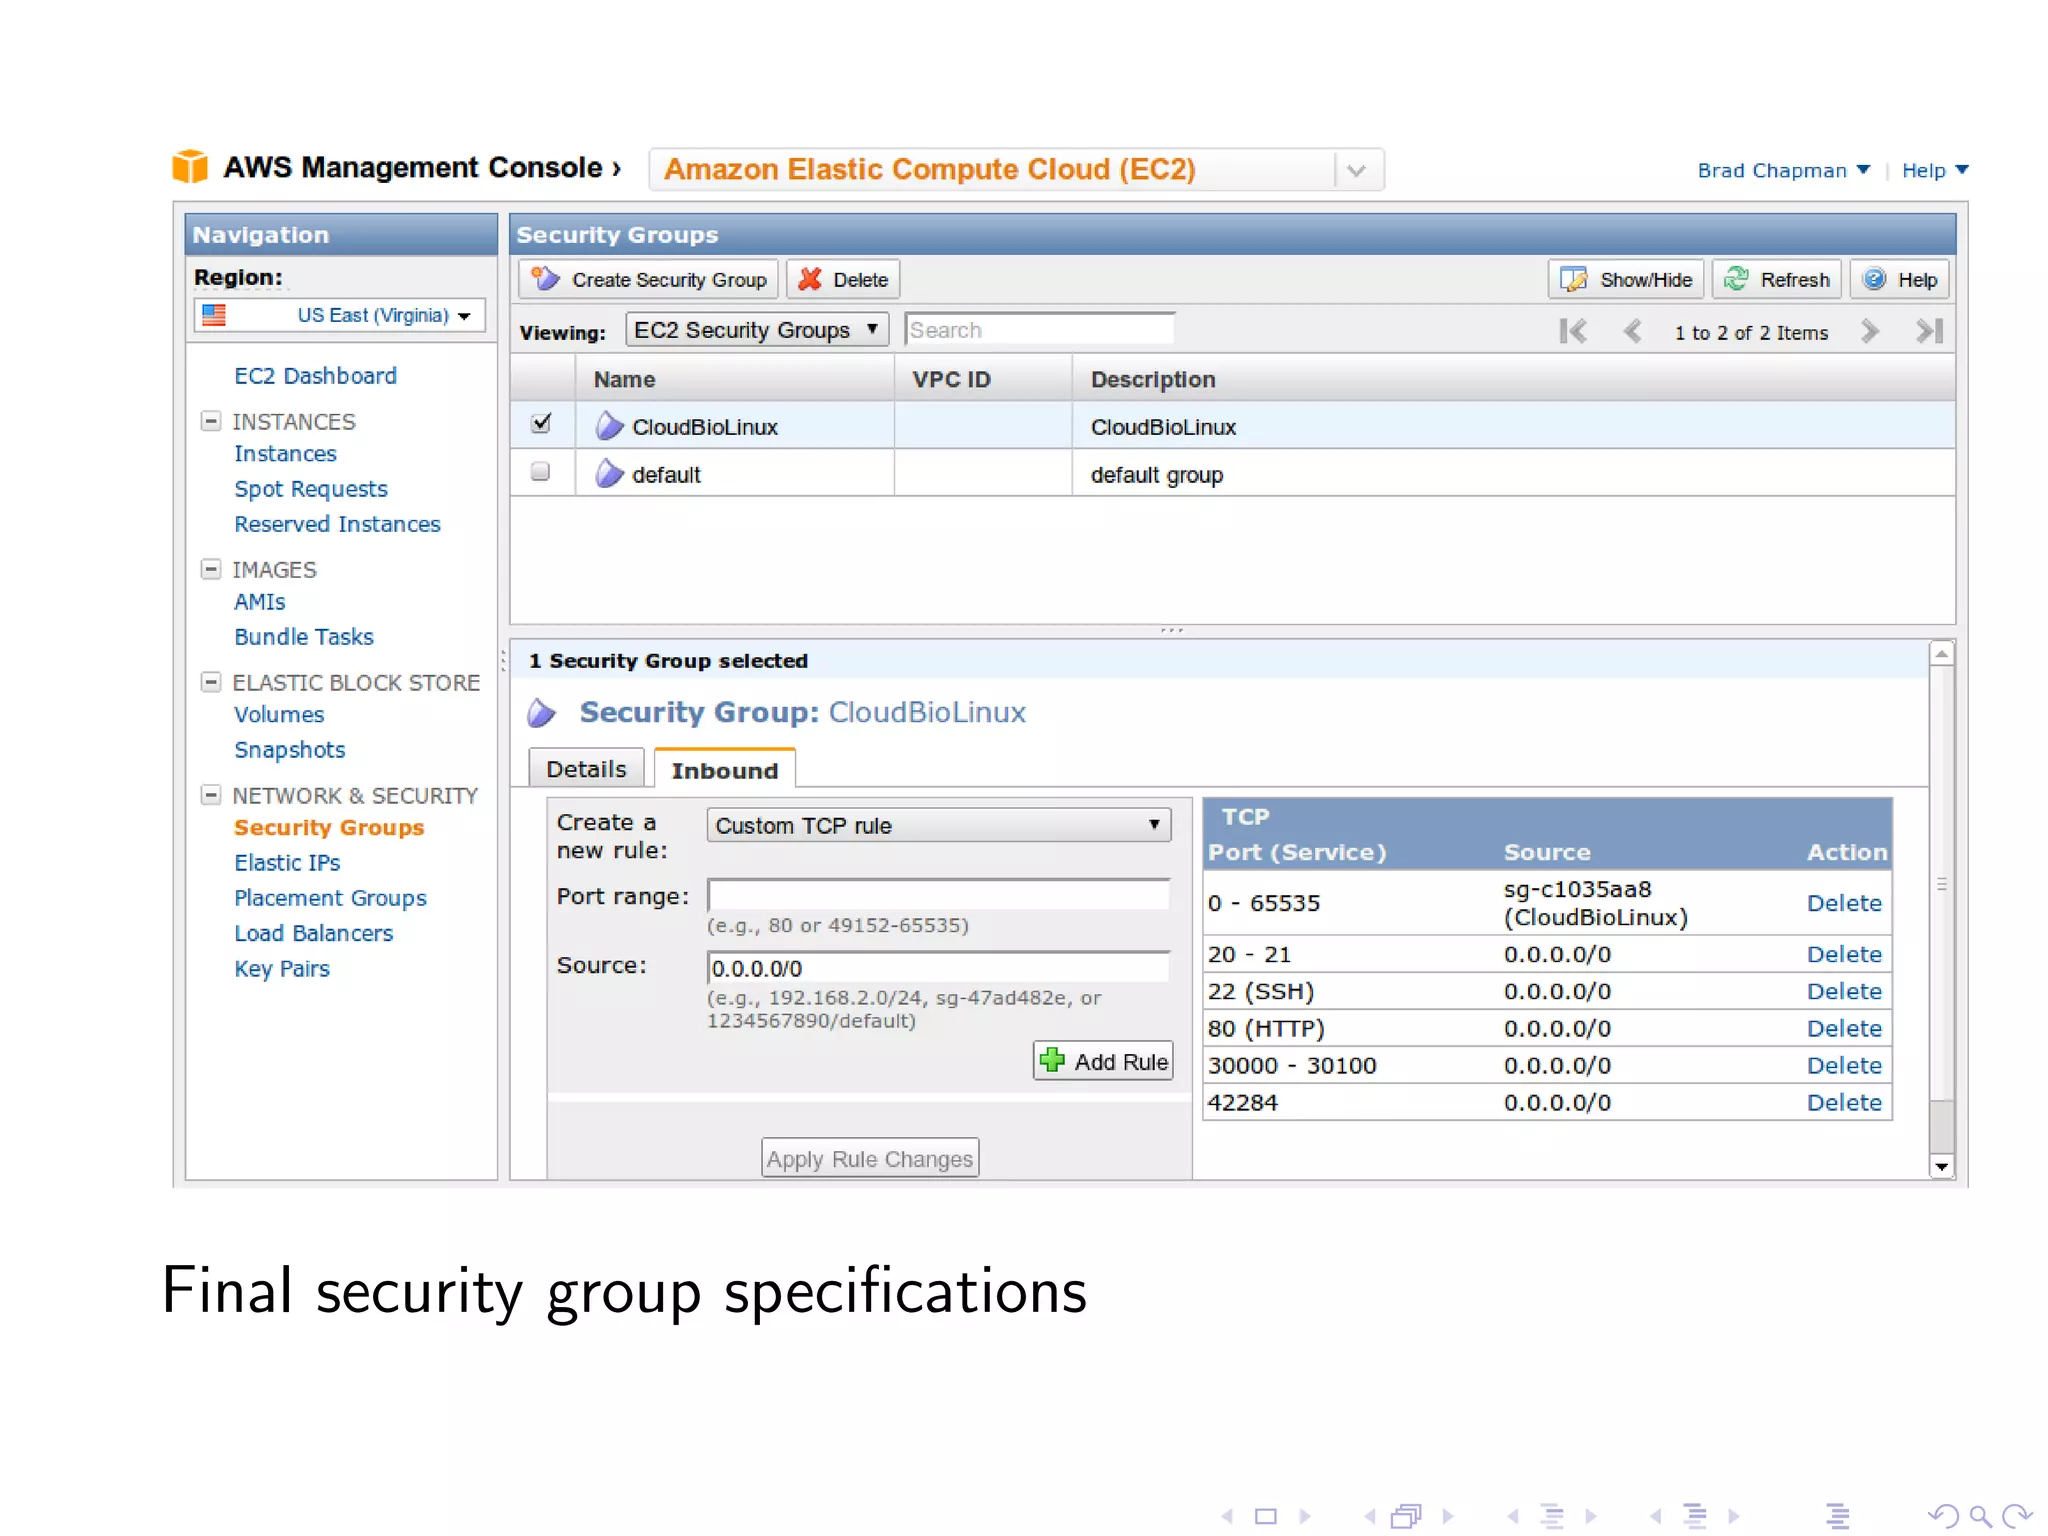Click the Port range input field
2048x1536 pixels.
[x=938, y=895]
